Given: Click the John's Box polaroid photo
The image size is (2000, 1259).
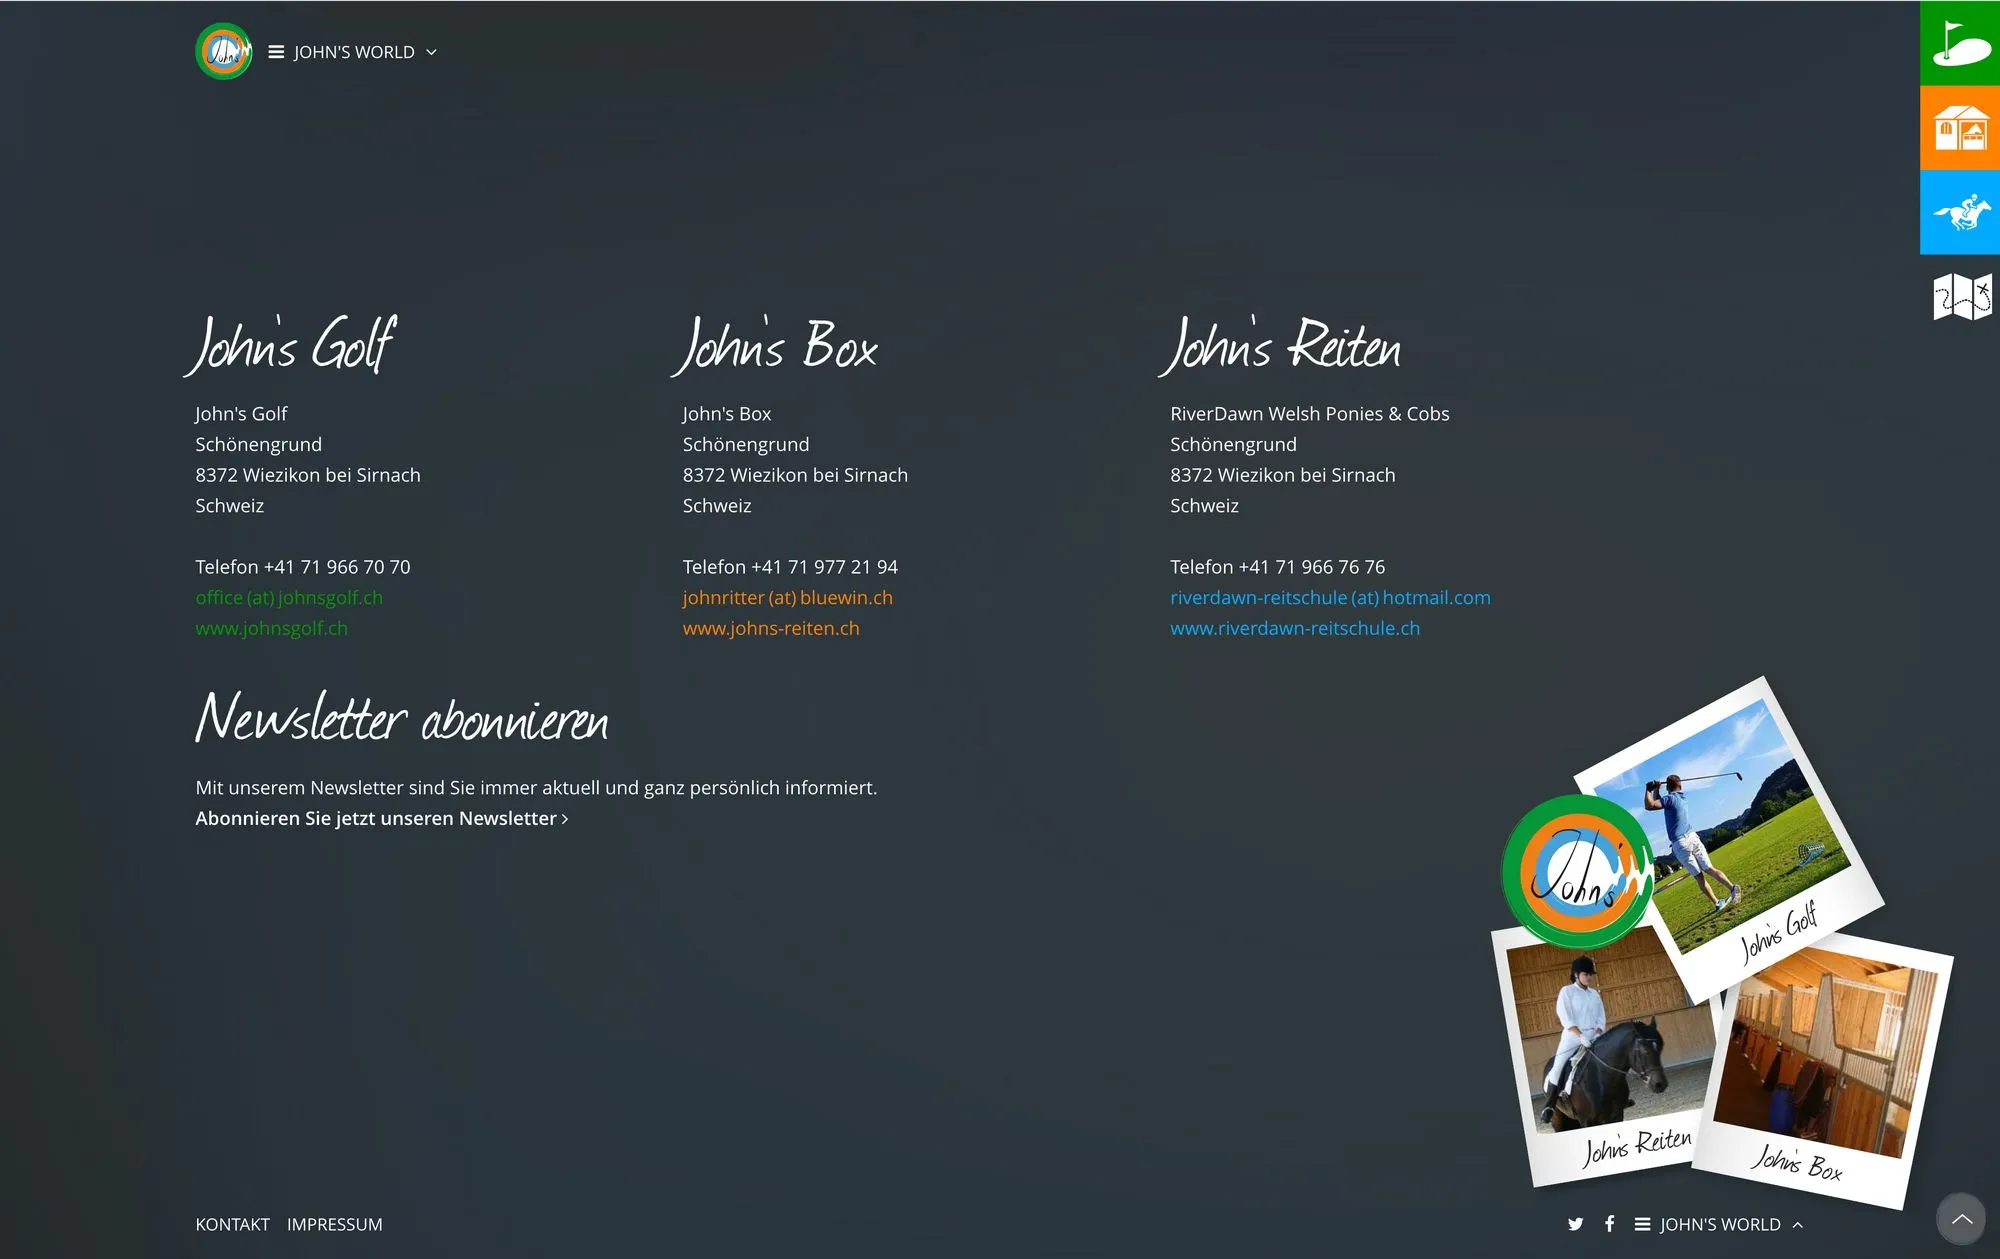Looking at the screenshot, I should (1825, 1070).
